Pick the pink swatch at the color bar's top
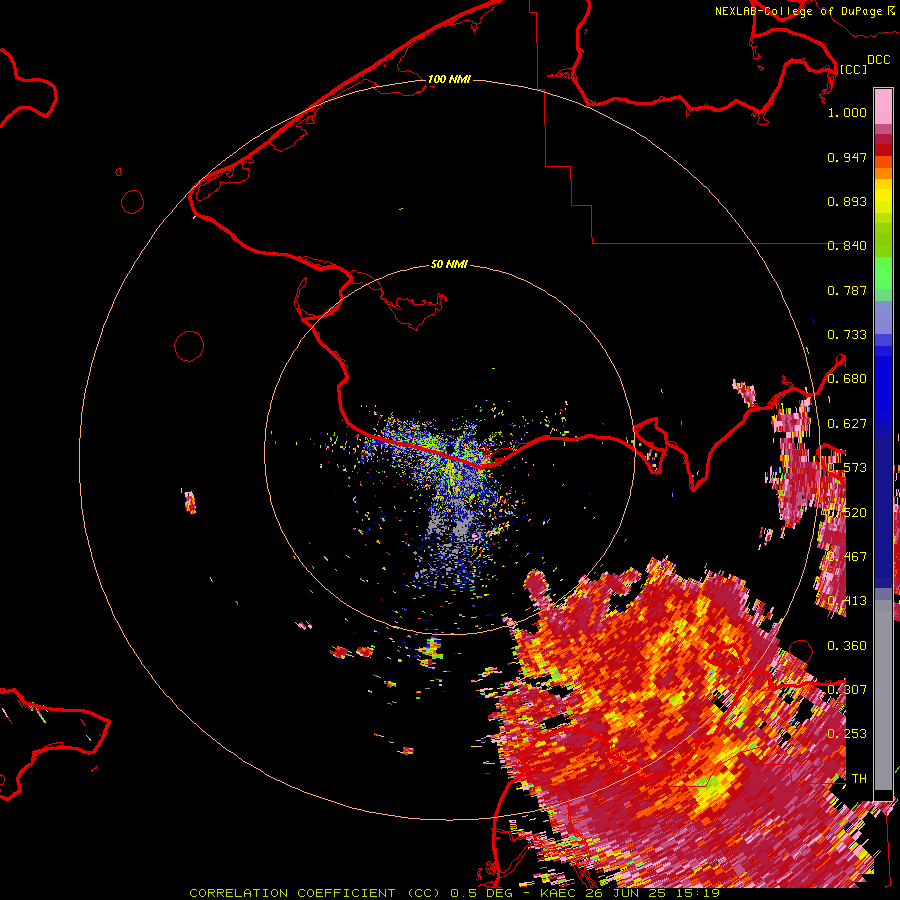 pos(883,107)
